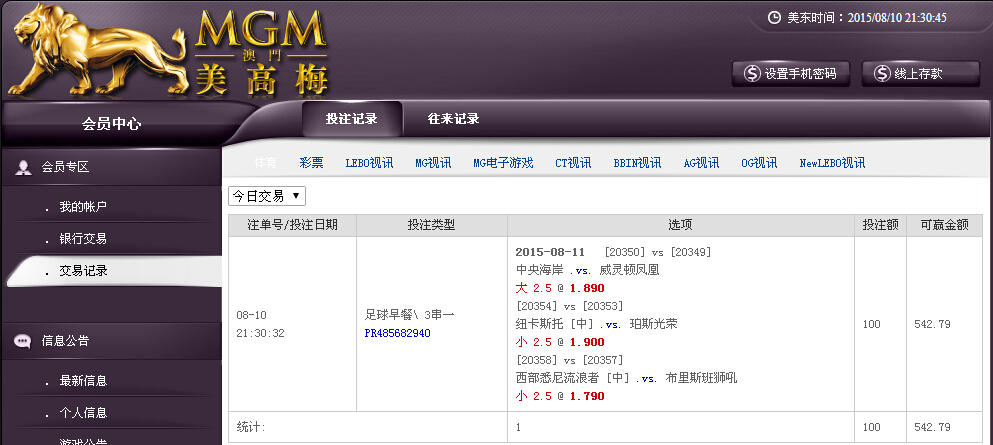This screenshot has width=993, height=445.
Task: Click 统计 summary row label
Action: [x=251, y=427]
